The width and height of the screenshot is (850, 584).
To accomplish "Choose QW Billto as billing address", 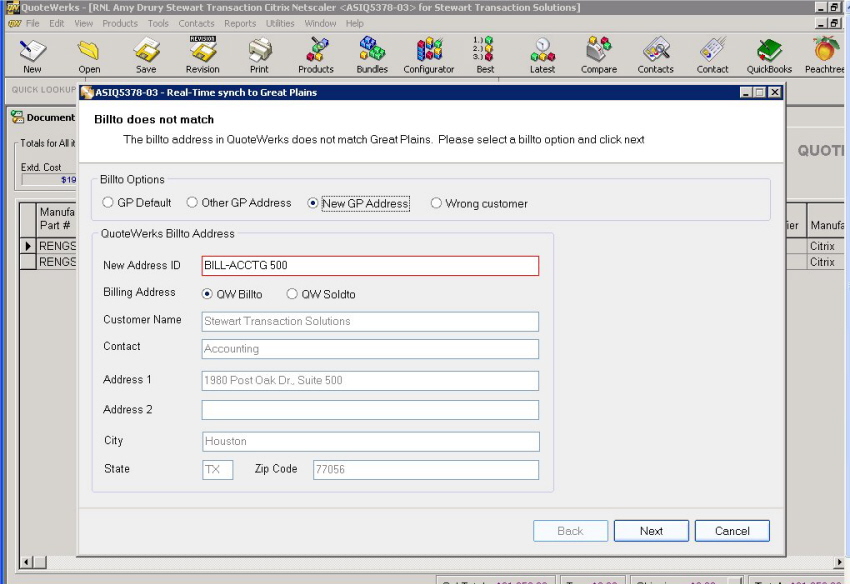I will 207,294.
